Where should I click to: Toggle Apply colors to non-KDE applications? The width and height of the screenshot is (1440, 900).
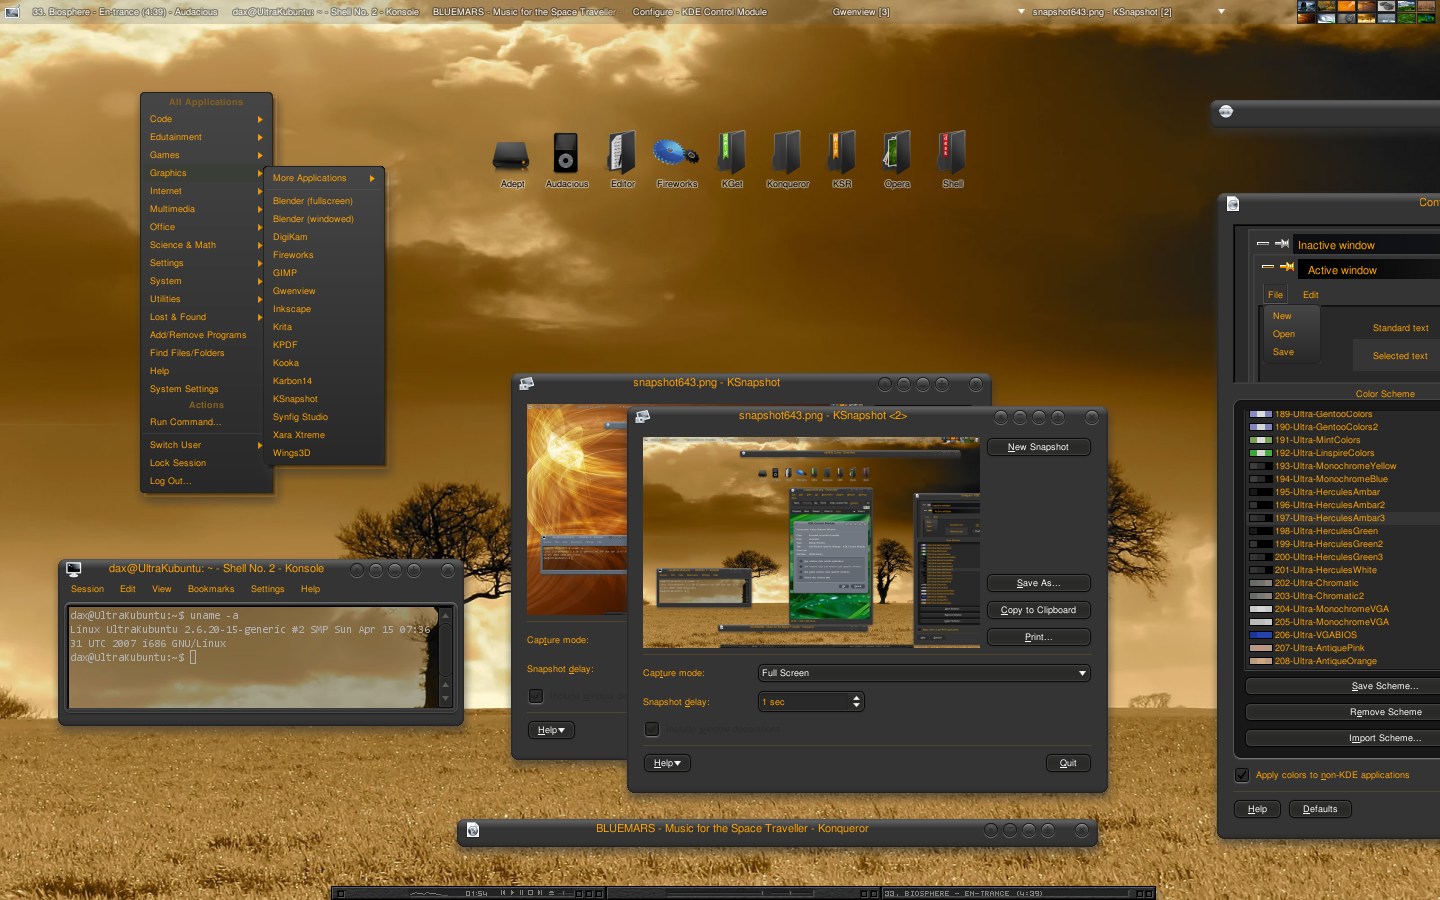(1242, 775)
